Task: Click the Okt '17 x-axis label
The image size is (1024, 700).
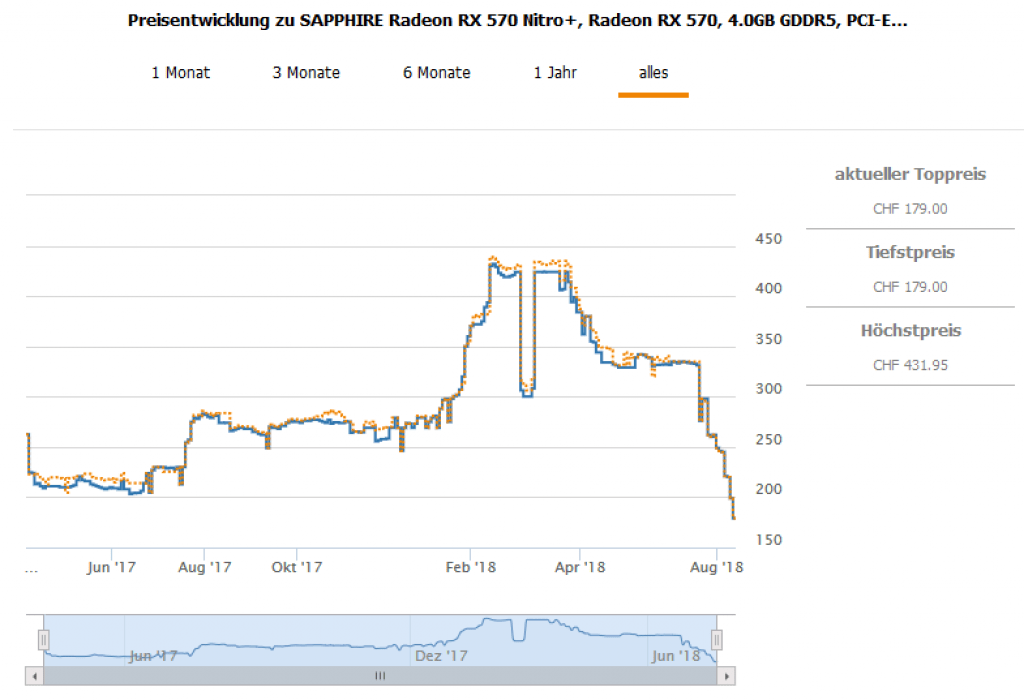Action: coord(296,567)
